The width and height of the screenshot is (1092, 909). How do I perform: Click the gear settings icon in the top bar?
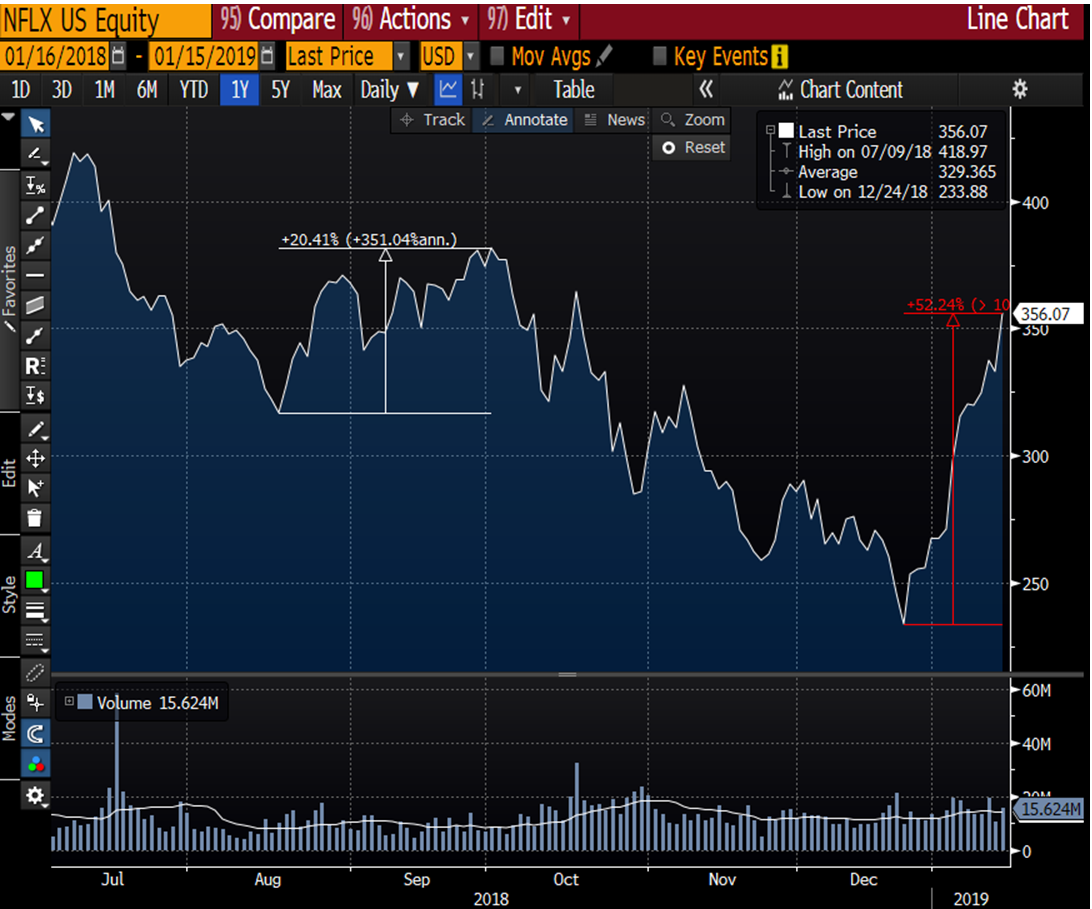coord(1019,90)
